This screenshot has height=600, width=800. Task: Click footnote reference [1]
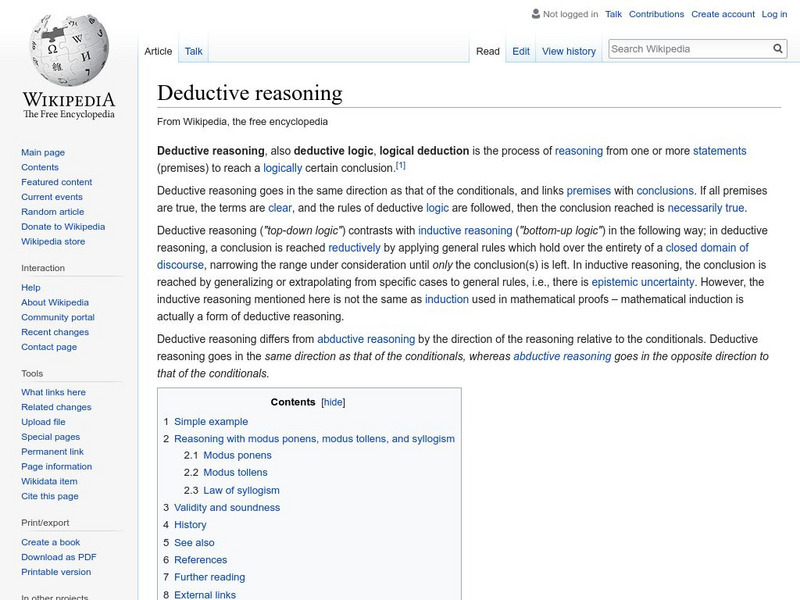point(401,165)
